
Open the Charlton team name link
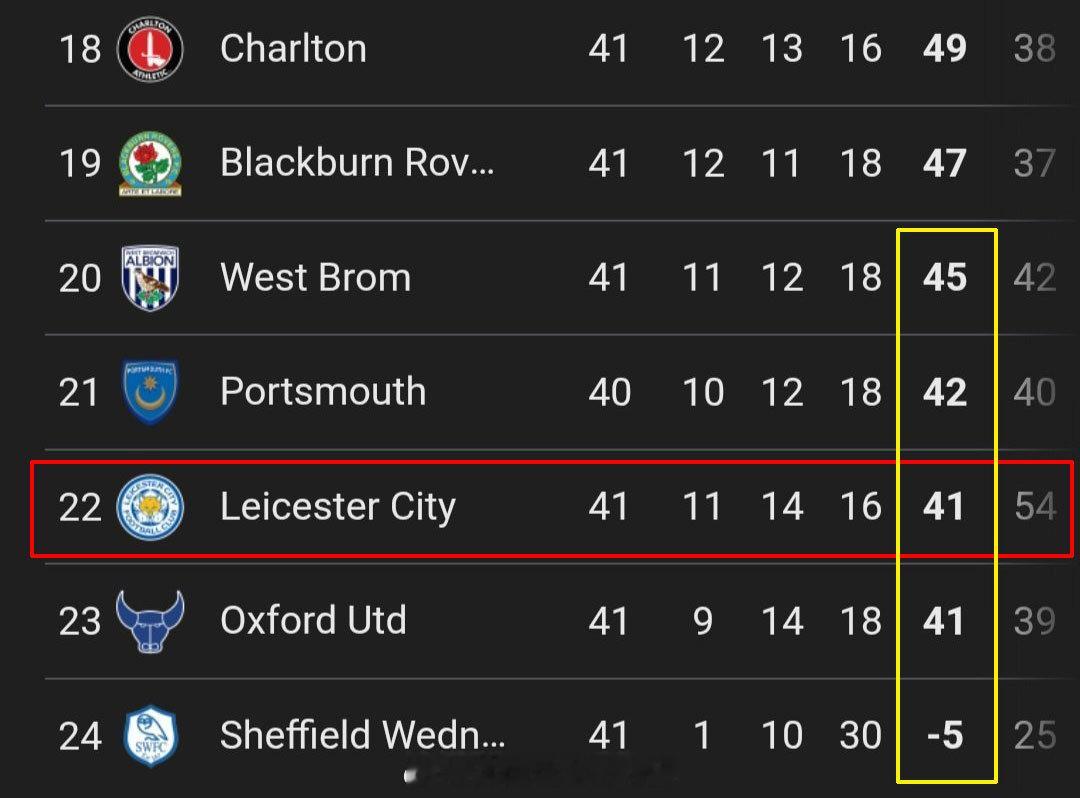tap(293, 48)
